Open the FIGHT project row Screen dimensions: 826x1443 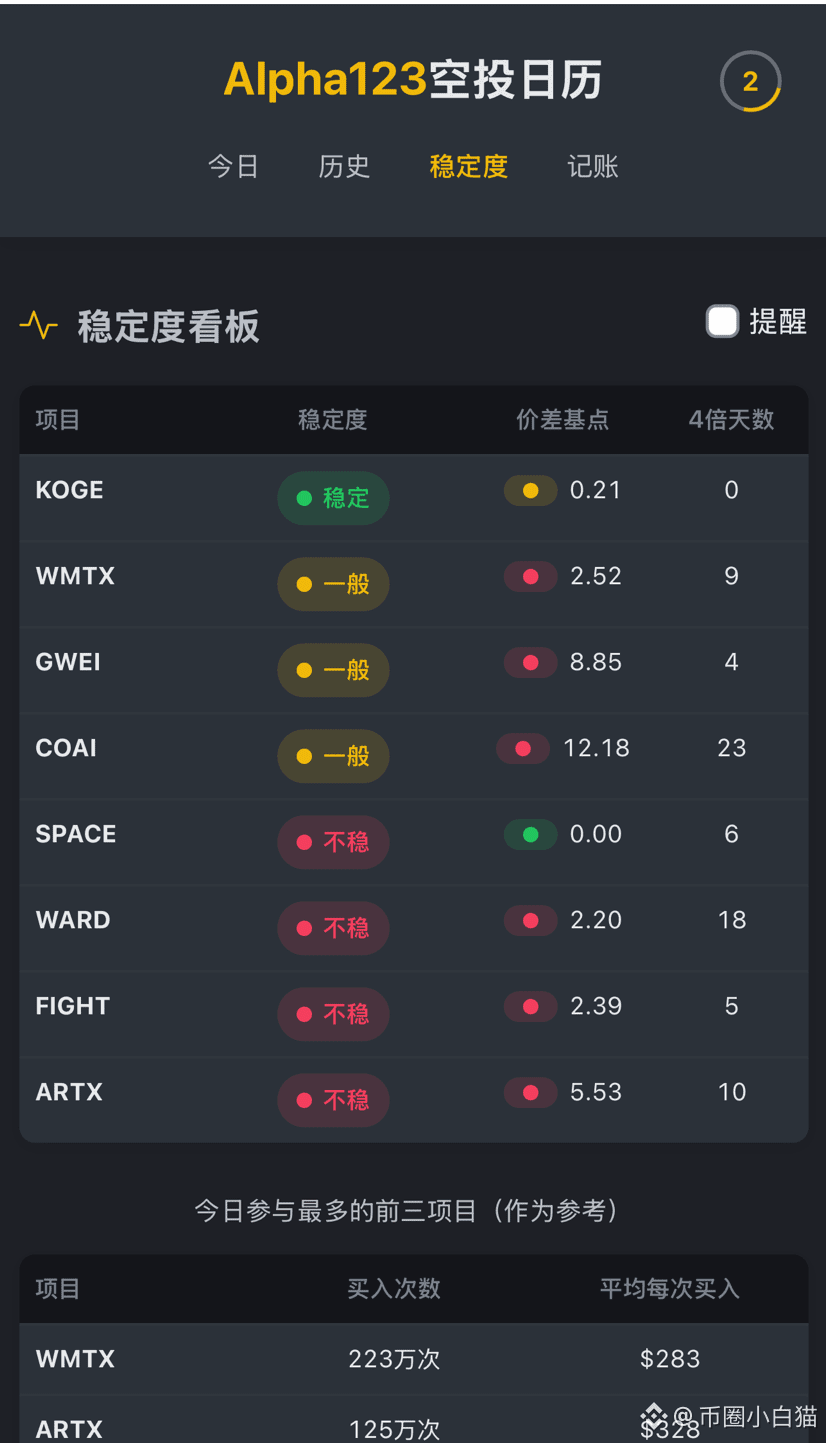(x=414, y=1014)
